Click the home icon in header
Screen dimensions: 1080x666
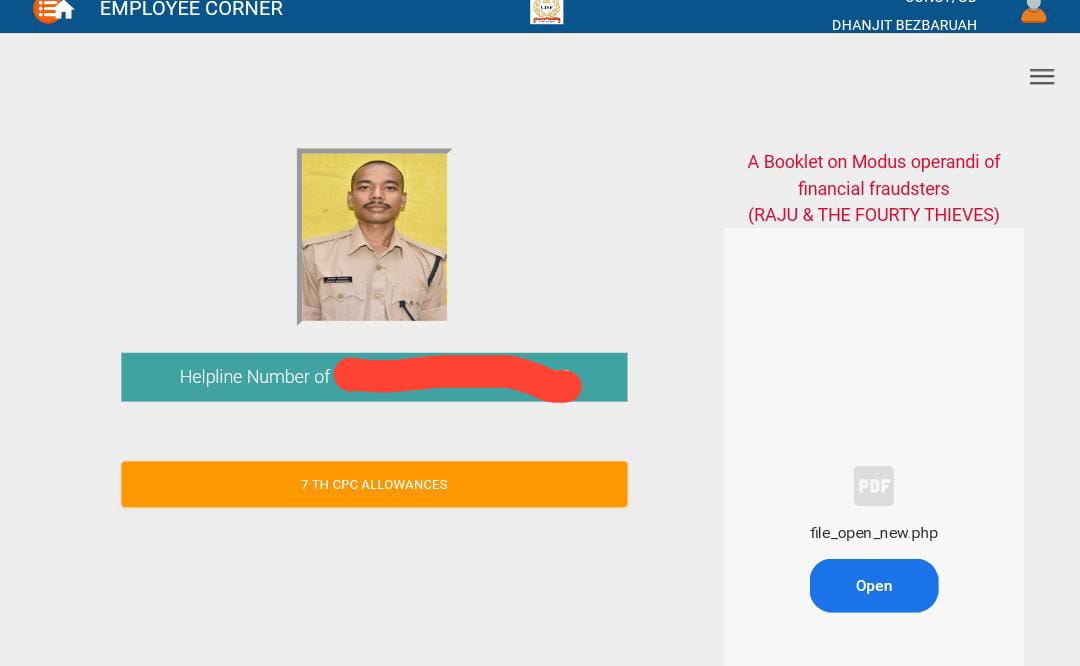pos(65,10)
